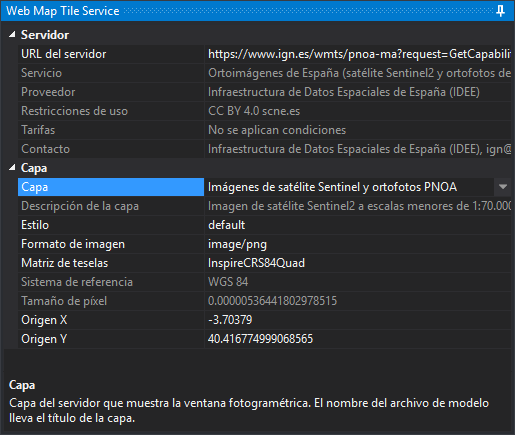Select the Tarifas label
Image resolution: width=515 pixels, height=435 pixels.
[38, 130]
